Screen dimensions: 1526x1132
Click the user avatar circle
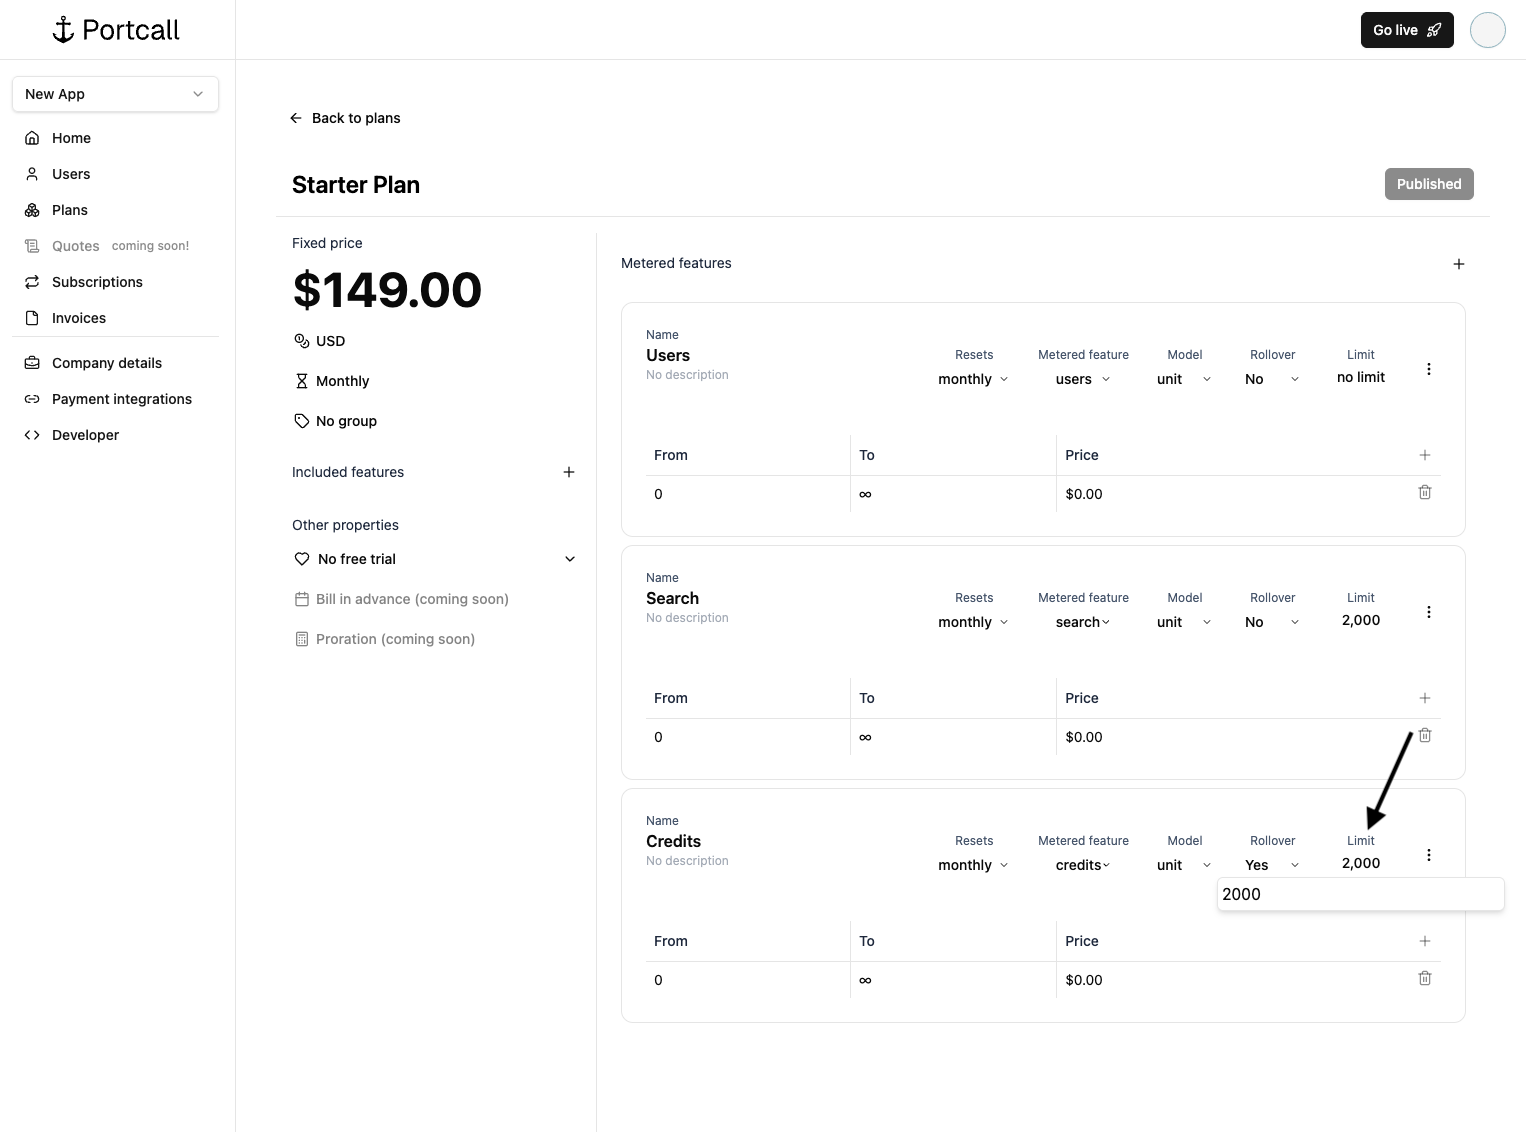pyautogui.click(x=1487, y=30)
